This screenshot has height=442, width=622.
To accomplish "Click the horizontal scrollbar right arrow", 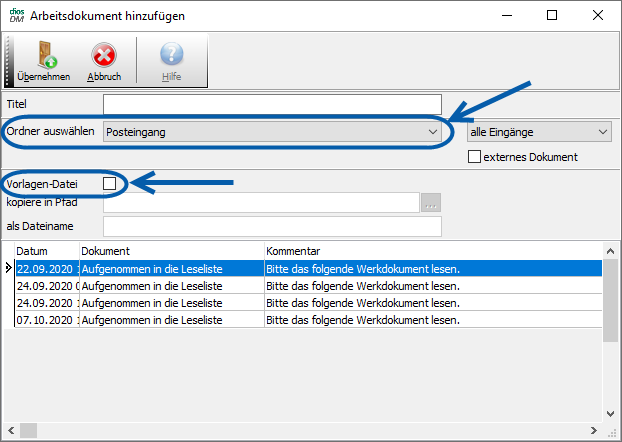I will click(593, 431).
